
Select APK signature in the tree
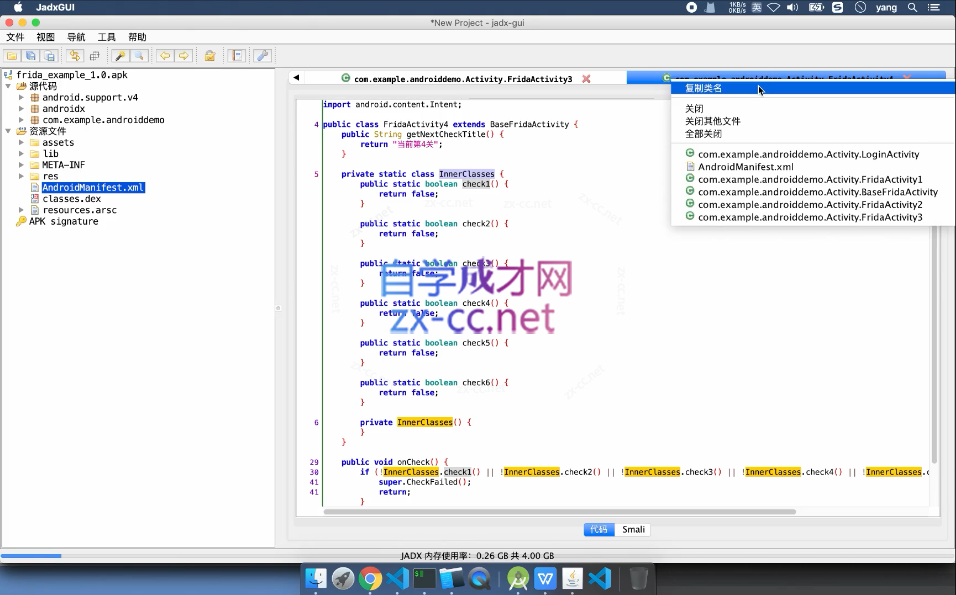tap(63, 221)
